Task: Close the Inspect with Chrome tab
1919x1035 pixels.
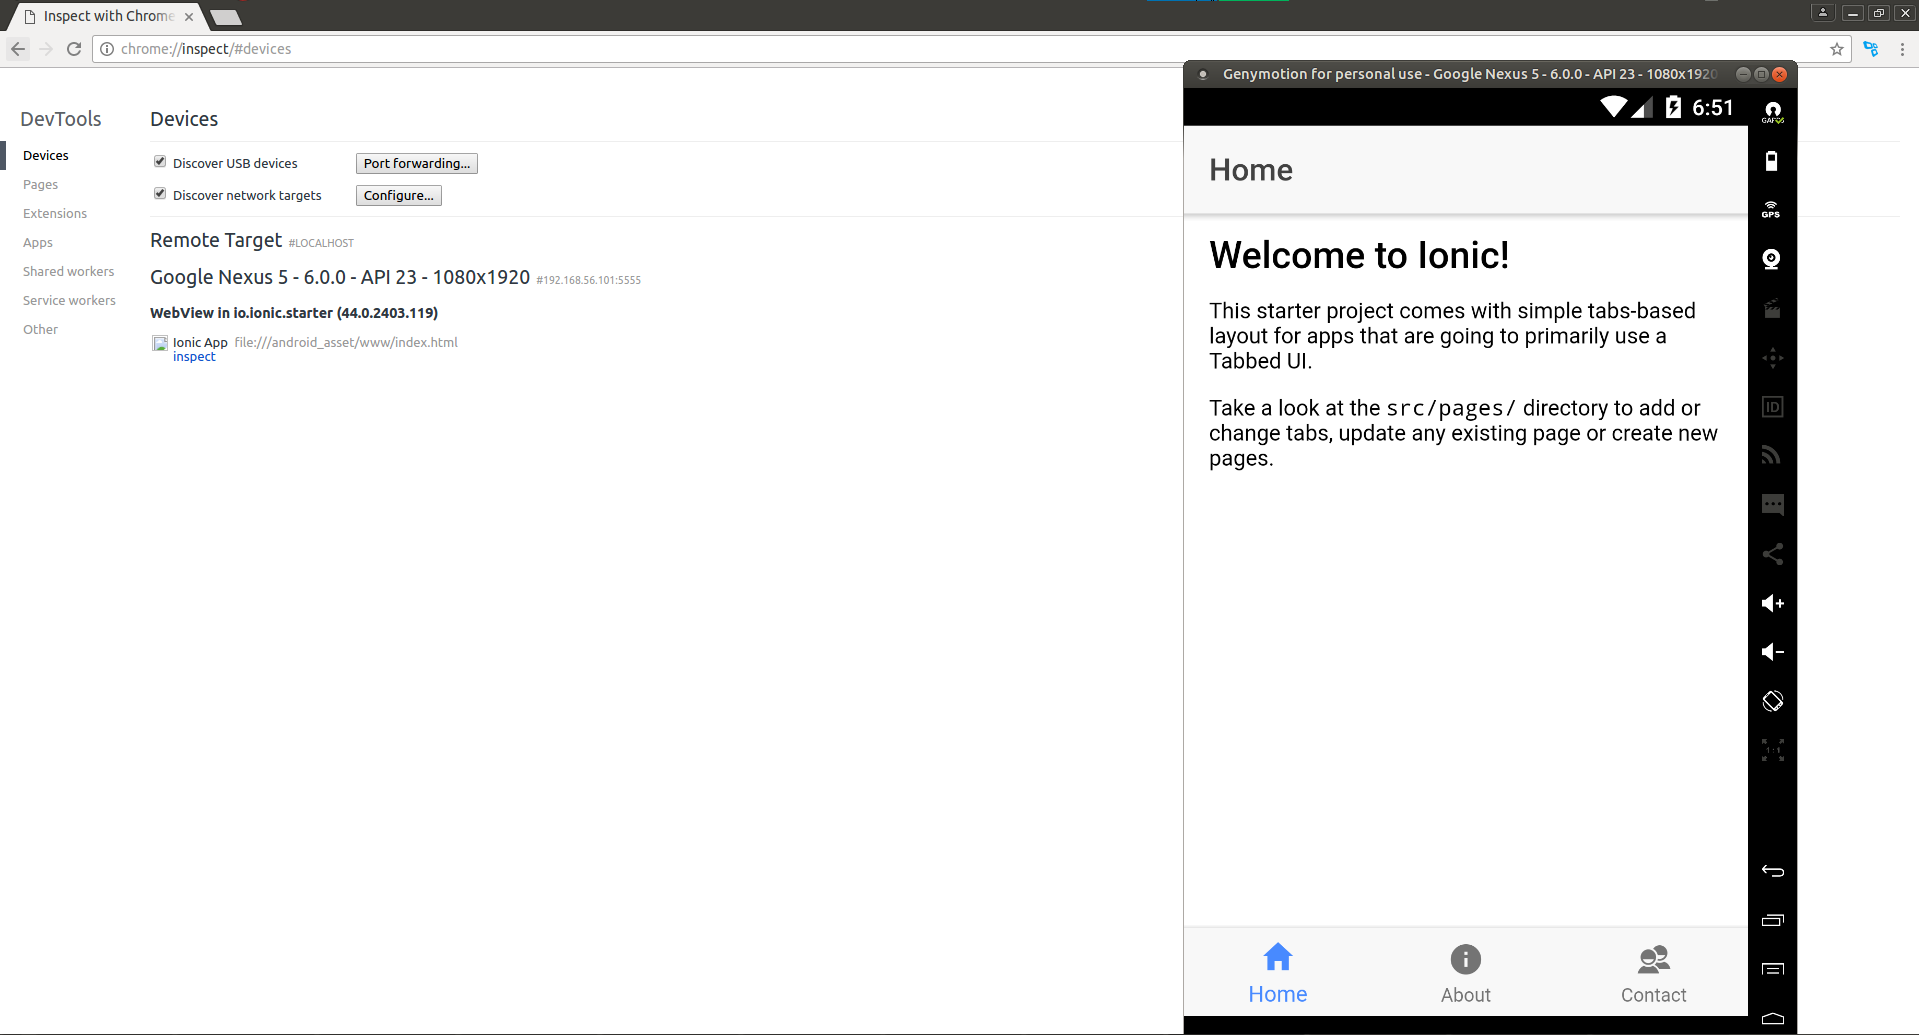Action: 189,17
